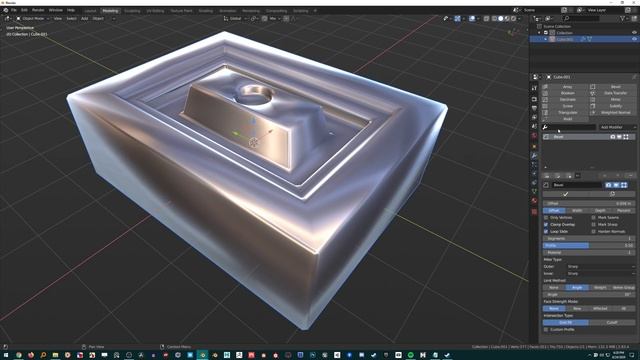Click the Blender logo menu icon

tap(5, 10)
